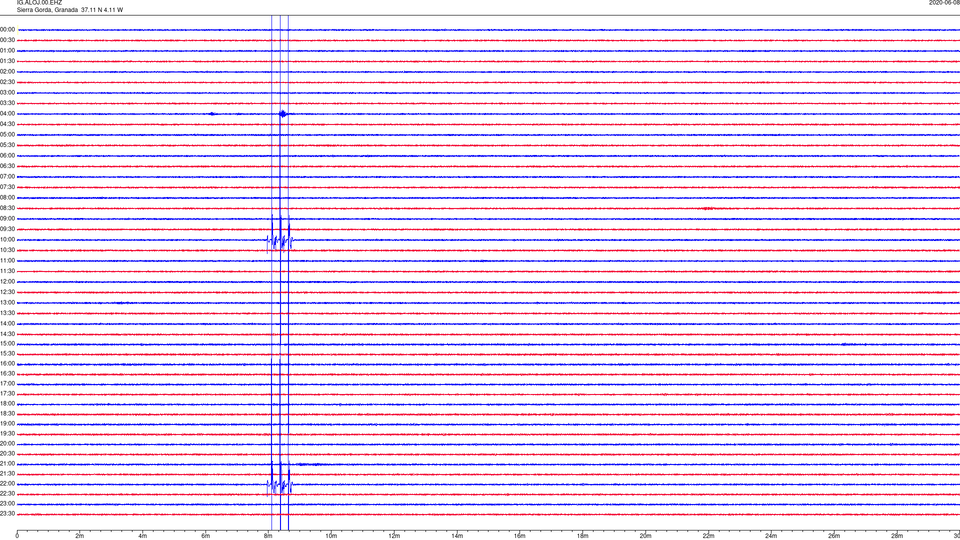
Task: Select the 14:30 time row label
Action: (7, 334)
